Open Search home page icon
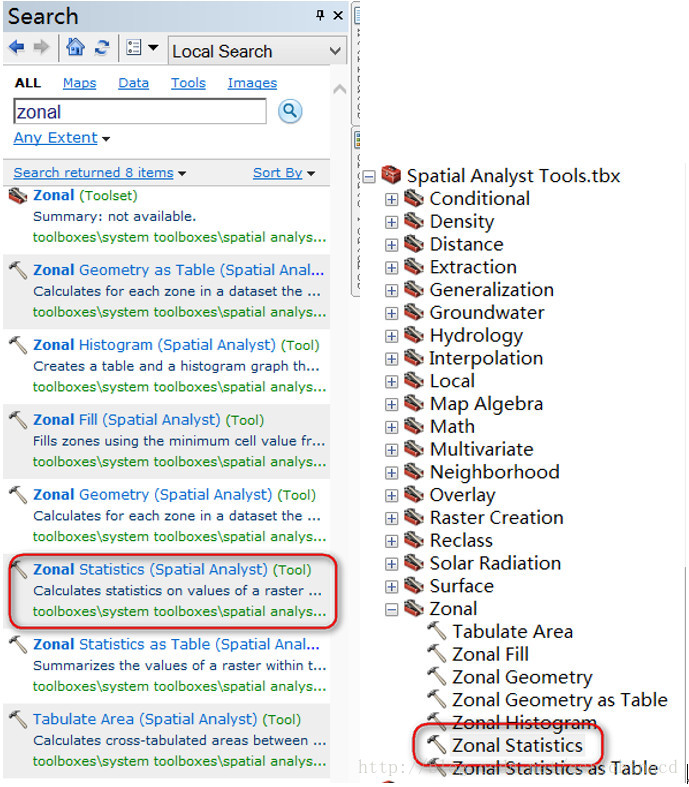 [x=75, y=47]
